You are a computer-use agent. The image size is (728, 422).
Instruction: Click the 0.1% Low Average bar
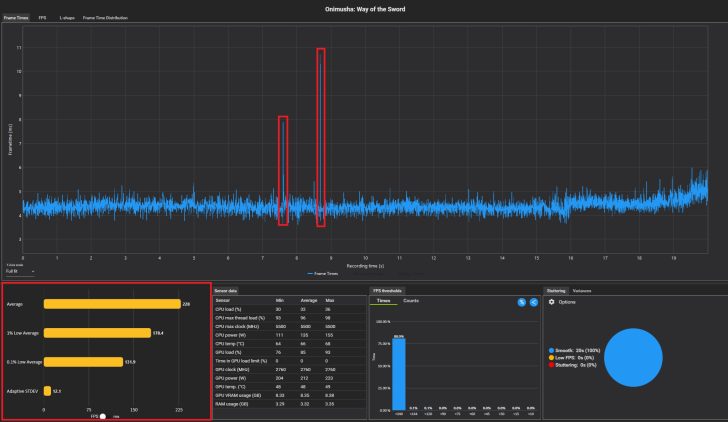pyautogui.click(x=84, y=362)
